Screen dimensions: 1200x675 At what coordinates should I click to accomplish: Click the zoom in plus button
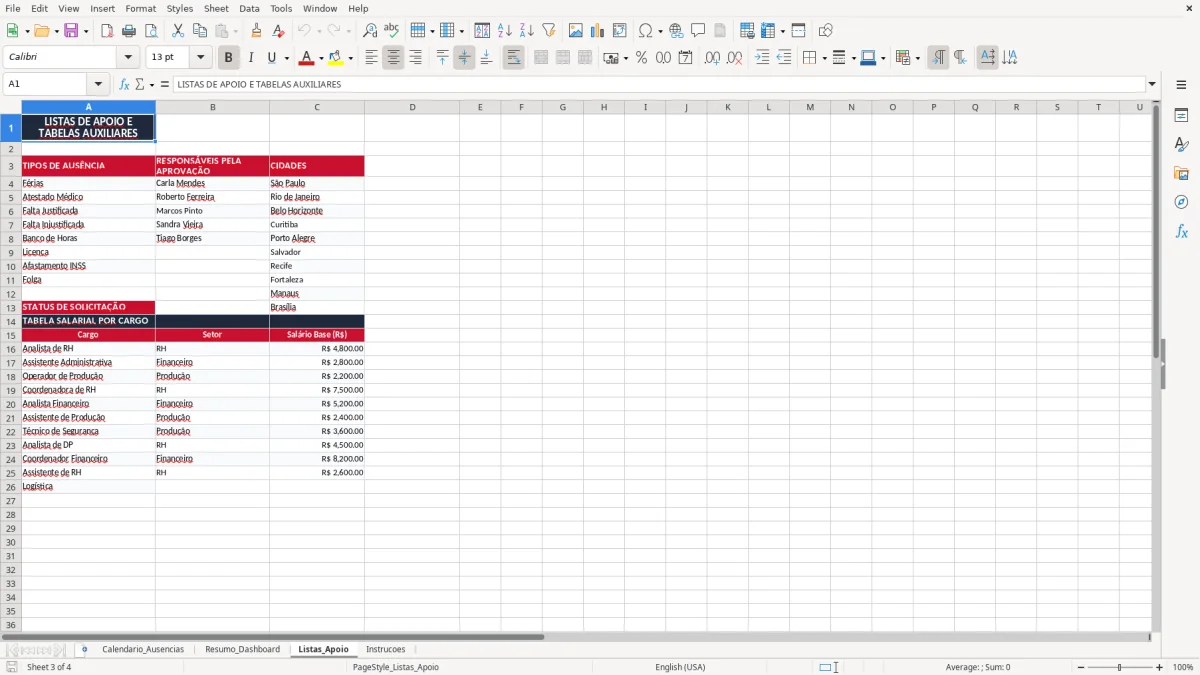[x=1160, y=667]
